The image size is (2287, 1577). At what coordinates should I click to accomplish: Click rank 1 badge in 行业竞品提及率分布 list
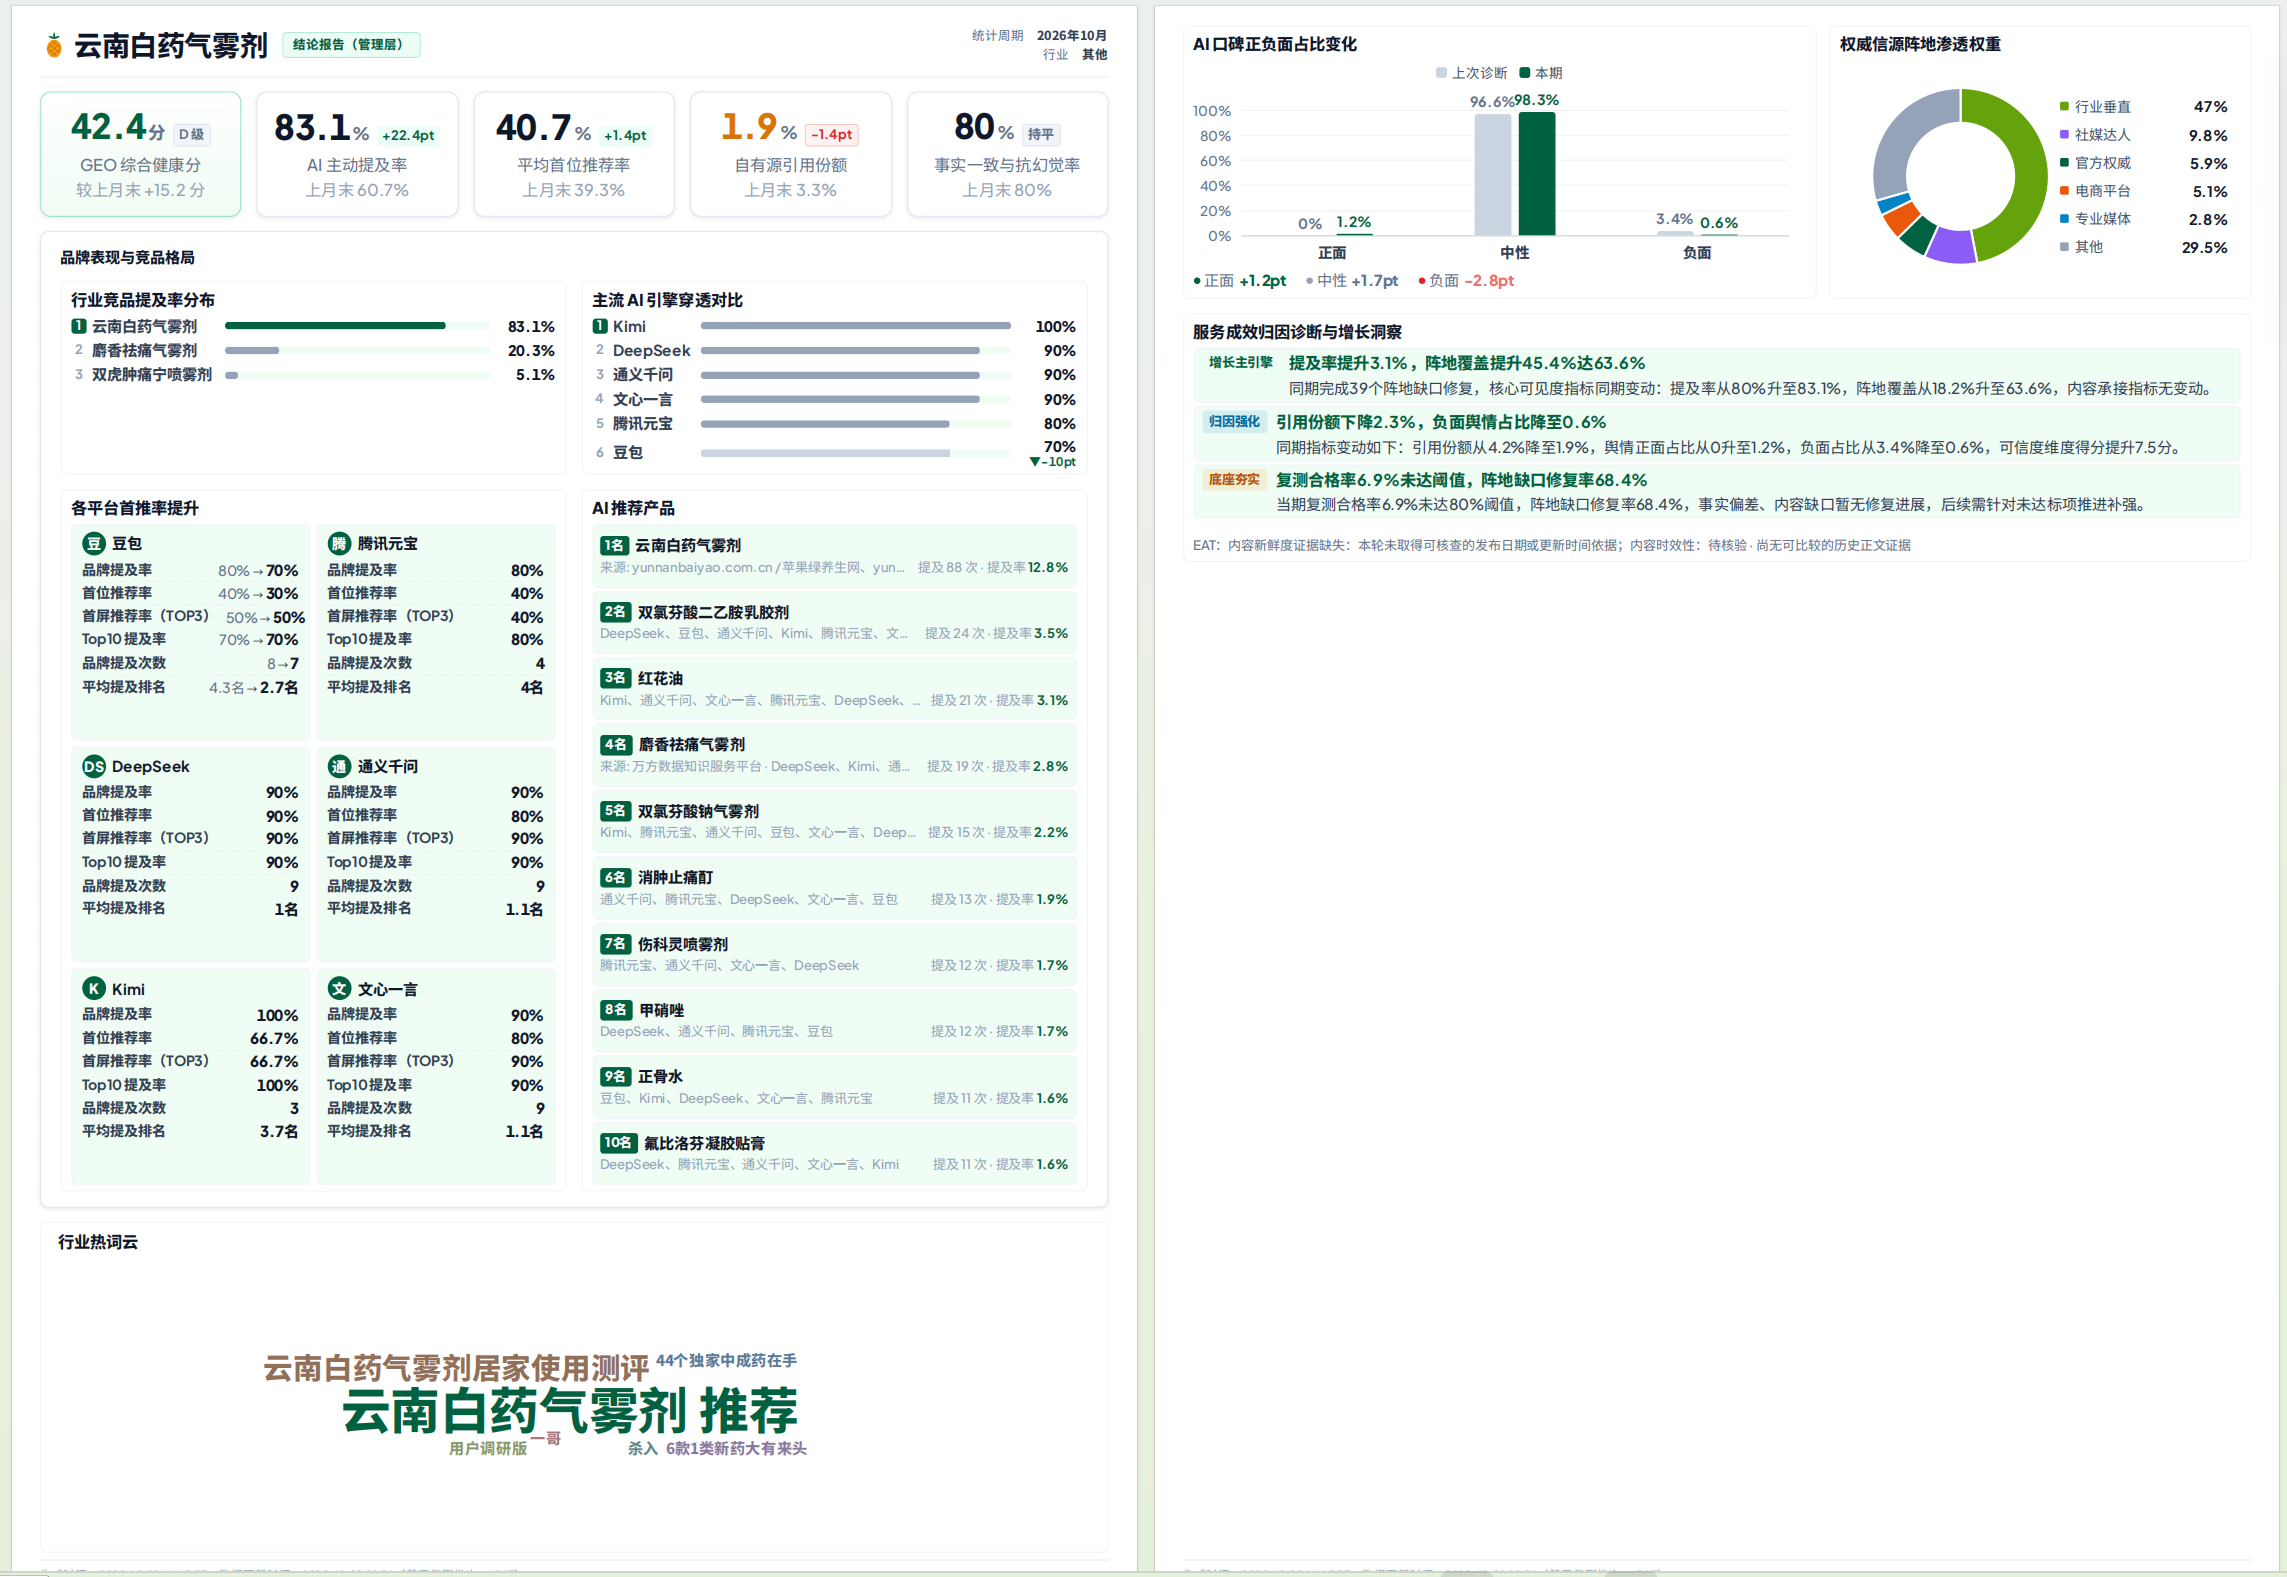coord(79,326)
